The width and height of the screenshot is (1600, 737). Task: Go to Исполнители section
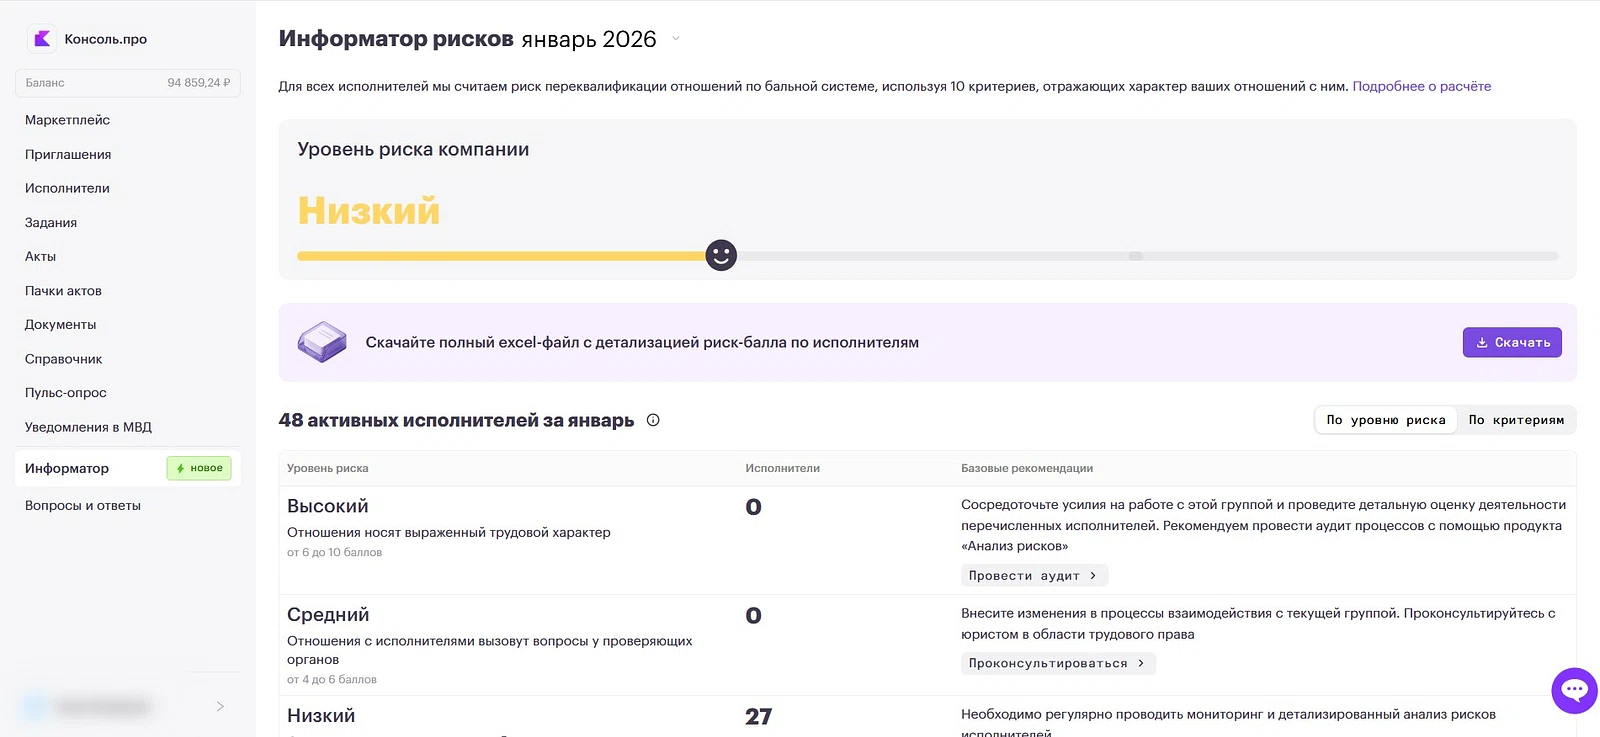(67, 188)
